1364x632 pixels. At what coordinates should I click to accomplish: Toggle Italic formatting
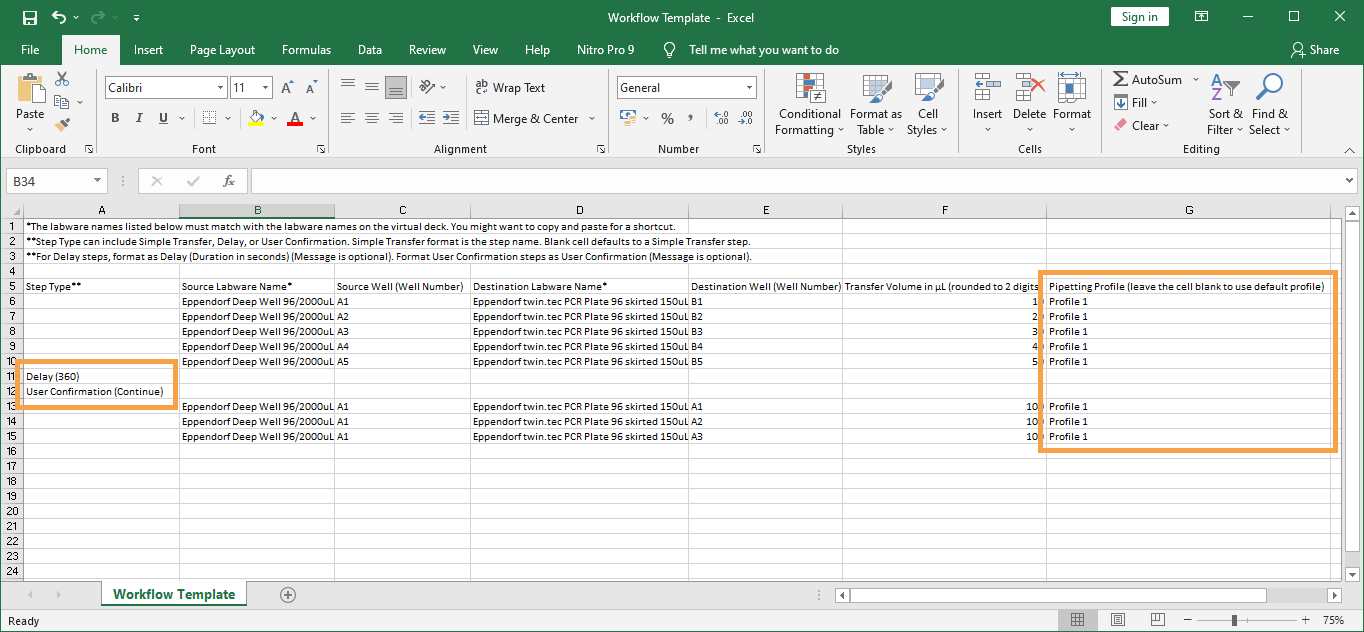coord(141,118)
